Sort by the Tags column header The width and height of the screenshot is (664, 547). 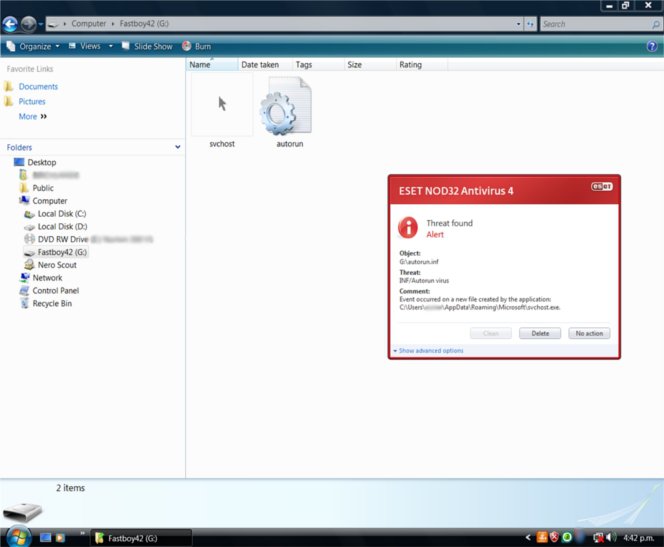[x=318, y=65]
